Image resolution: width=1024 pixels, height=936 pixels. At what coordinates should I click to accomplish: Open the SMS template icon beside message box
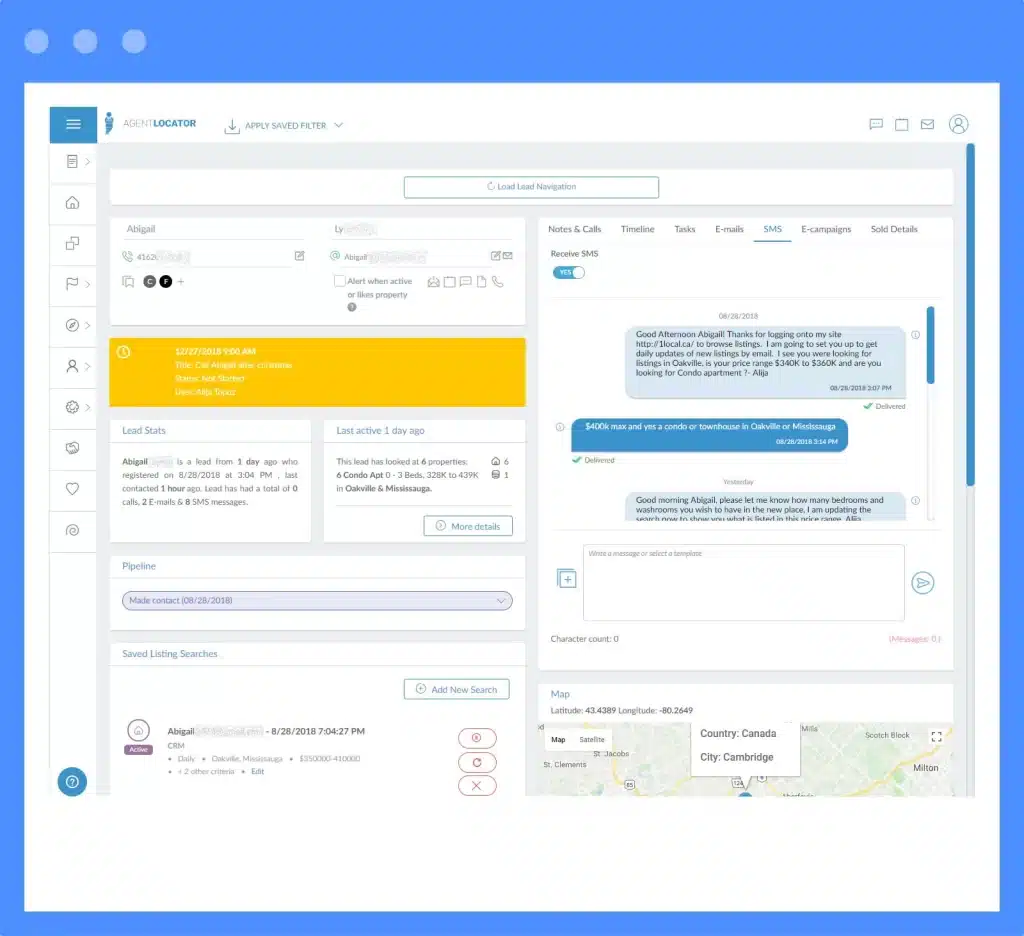566,579
